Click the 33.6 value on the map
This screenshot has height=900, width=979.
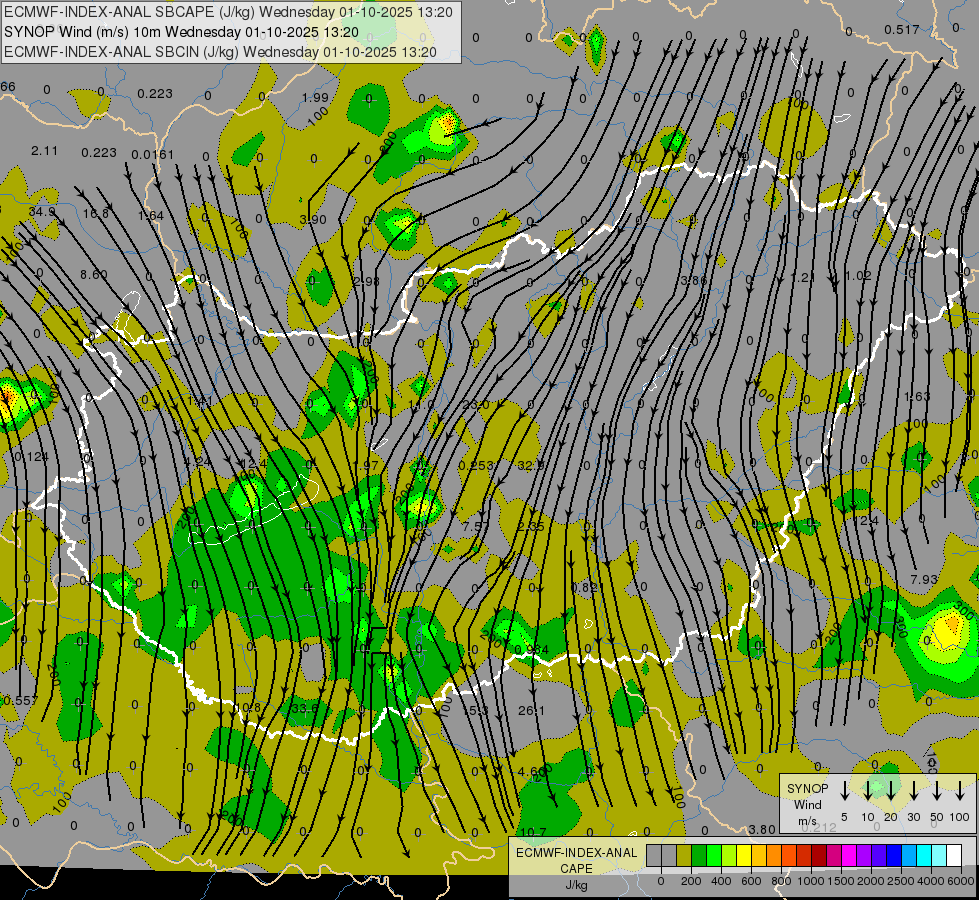coord(304,708)
